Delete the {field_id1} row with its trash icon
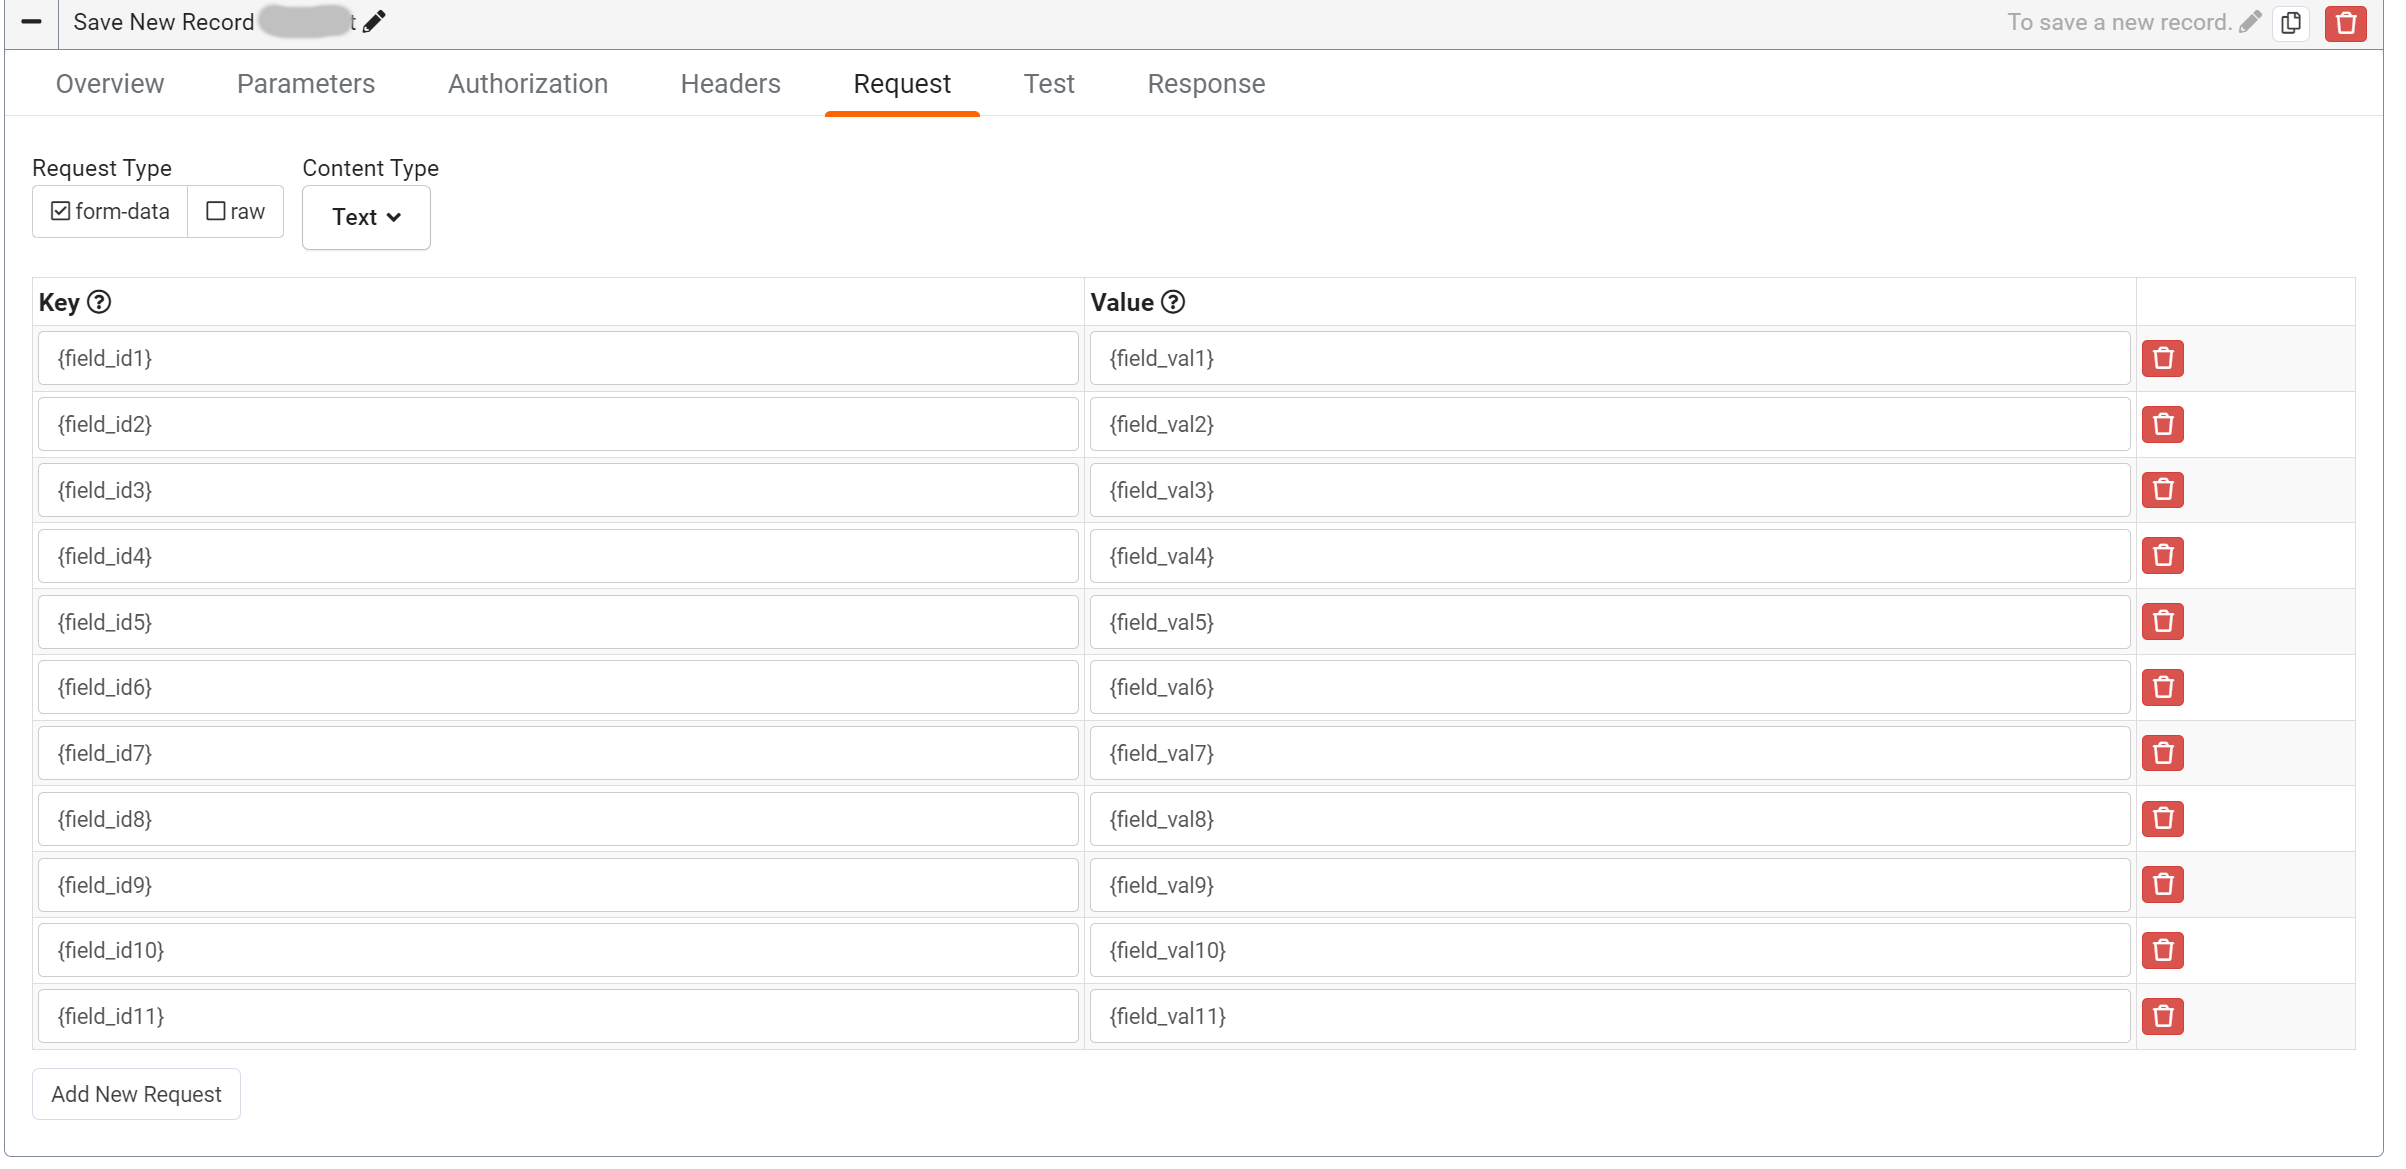 coord(2162,358)
